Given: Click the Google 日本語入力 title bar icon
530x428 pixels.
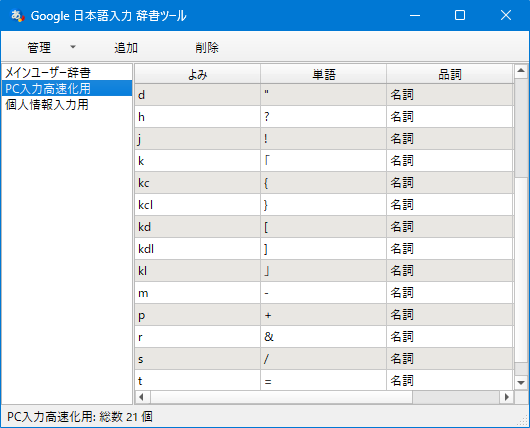Looking at the screenshot, I should (17, 15).
